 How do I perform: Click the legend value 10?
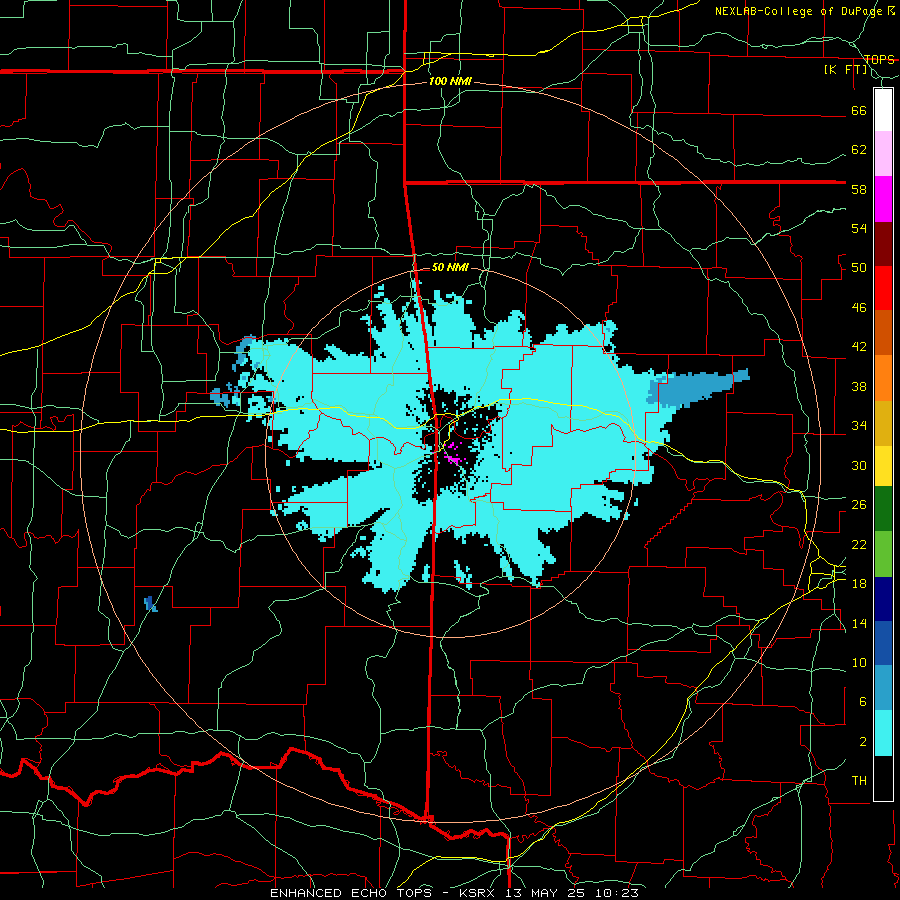click(x=859, y=663)
